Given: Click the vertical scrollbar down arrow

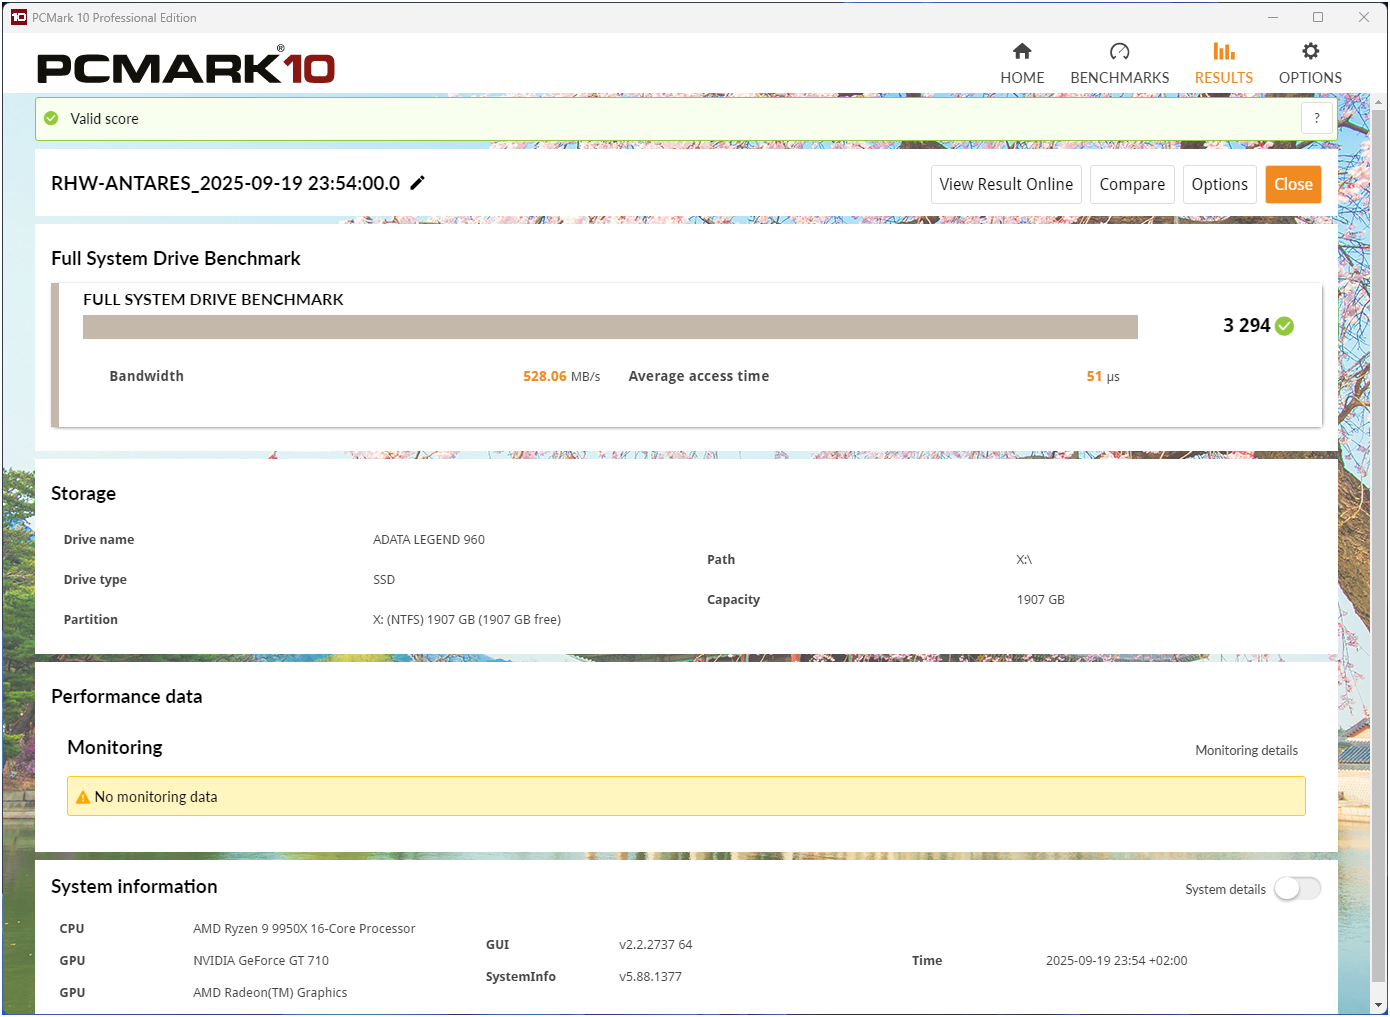Looking at the screenshot, I should pos(1379,1005).
